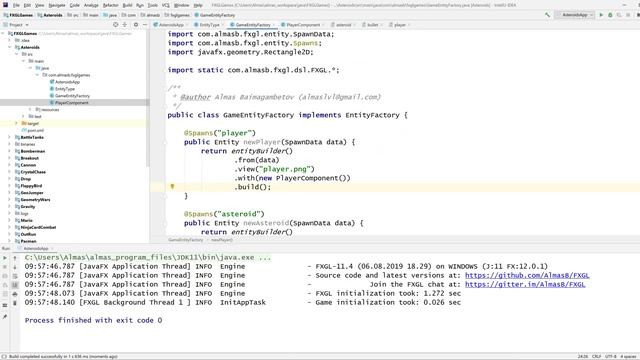Screen dimensions: 640x360
Task: Click the down arrow in Run console toolbar
Action: [15, 267]
